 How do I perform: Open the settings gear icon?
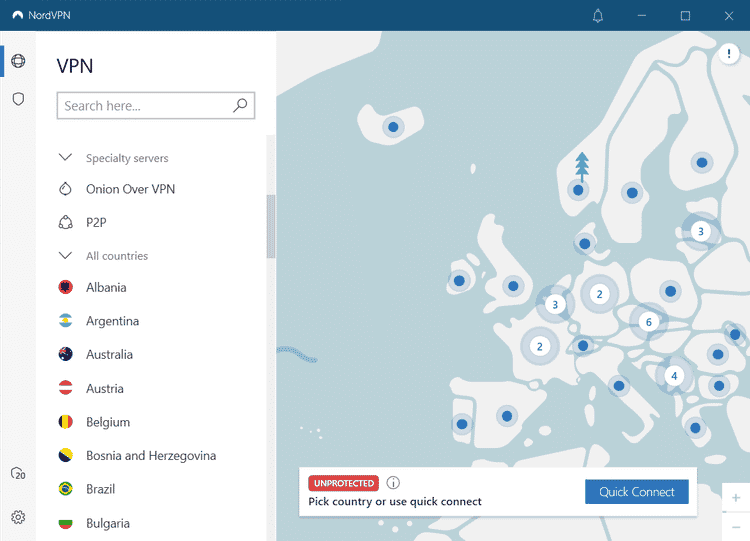(18, 517)
